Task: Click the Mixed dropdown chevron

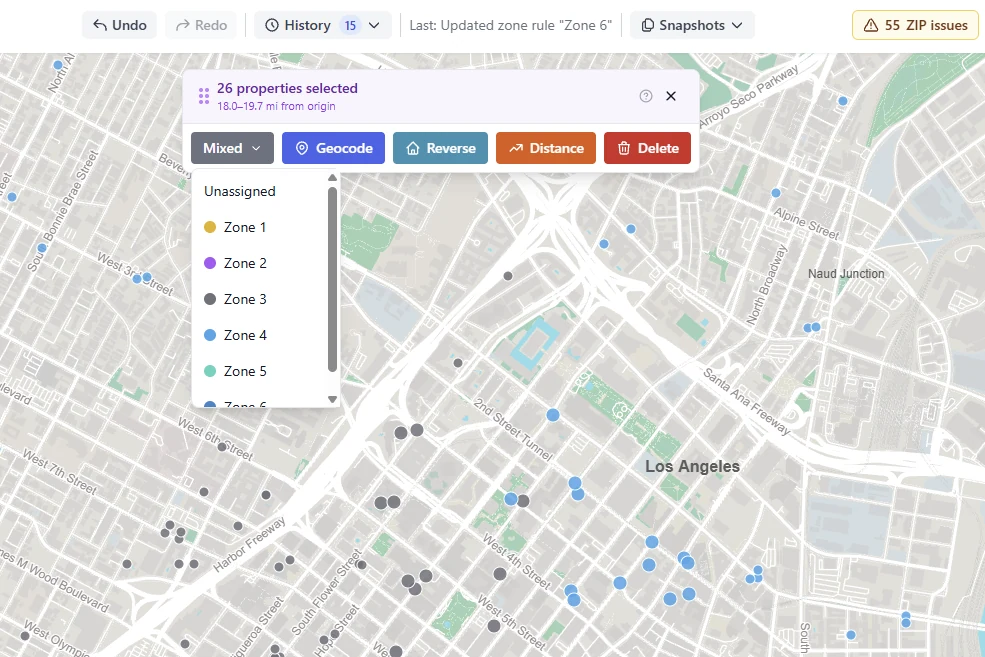Action: (256, 148)
